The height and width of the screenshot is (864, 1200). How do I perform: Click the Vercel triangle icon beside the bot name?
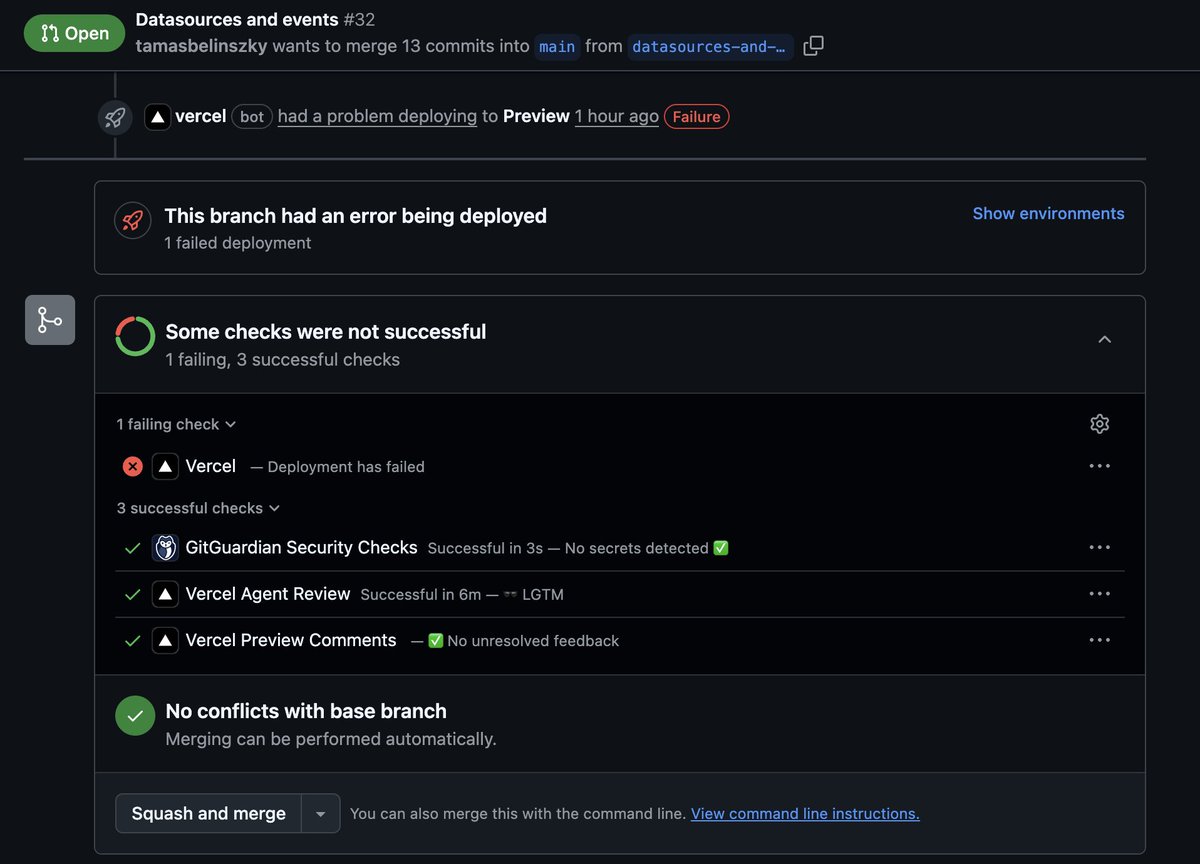pyautogui.click(x=158, y=116)
